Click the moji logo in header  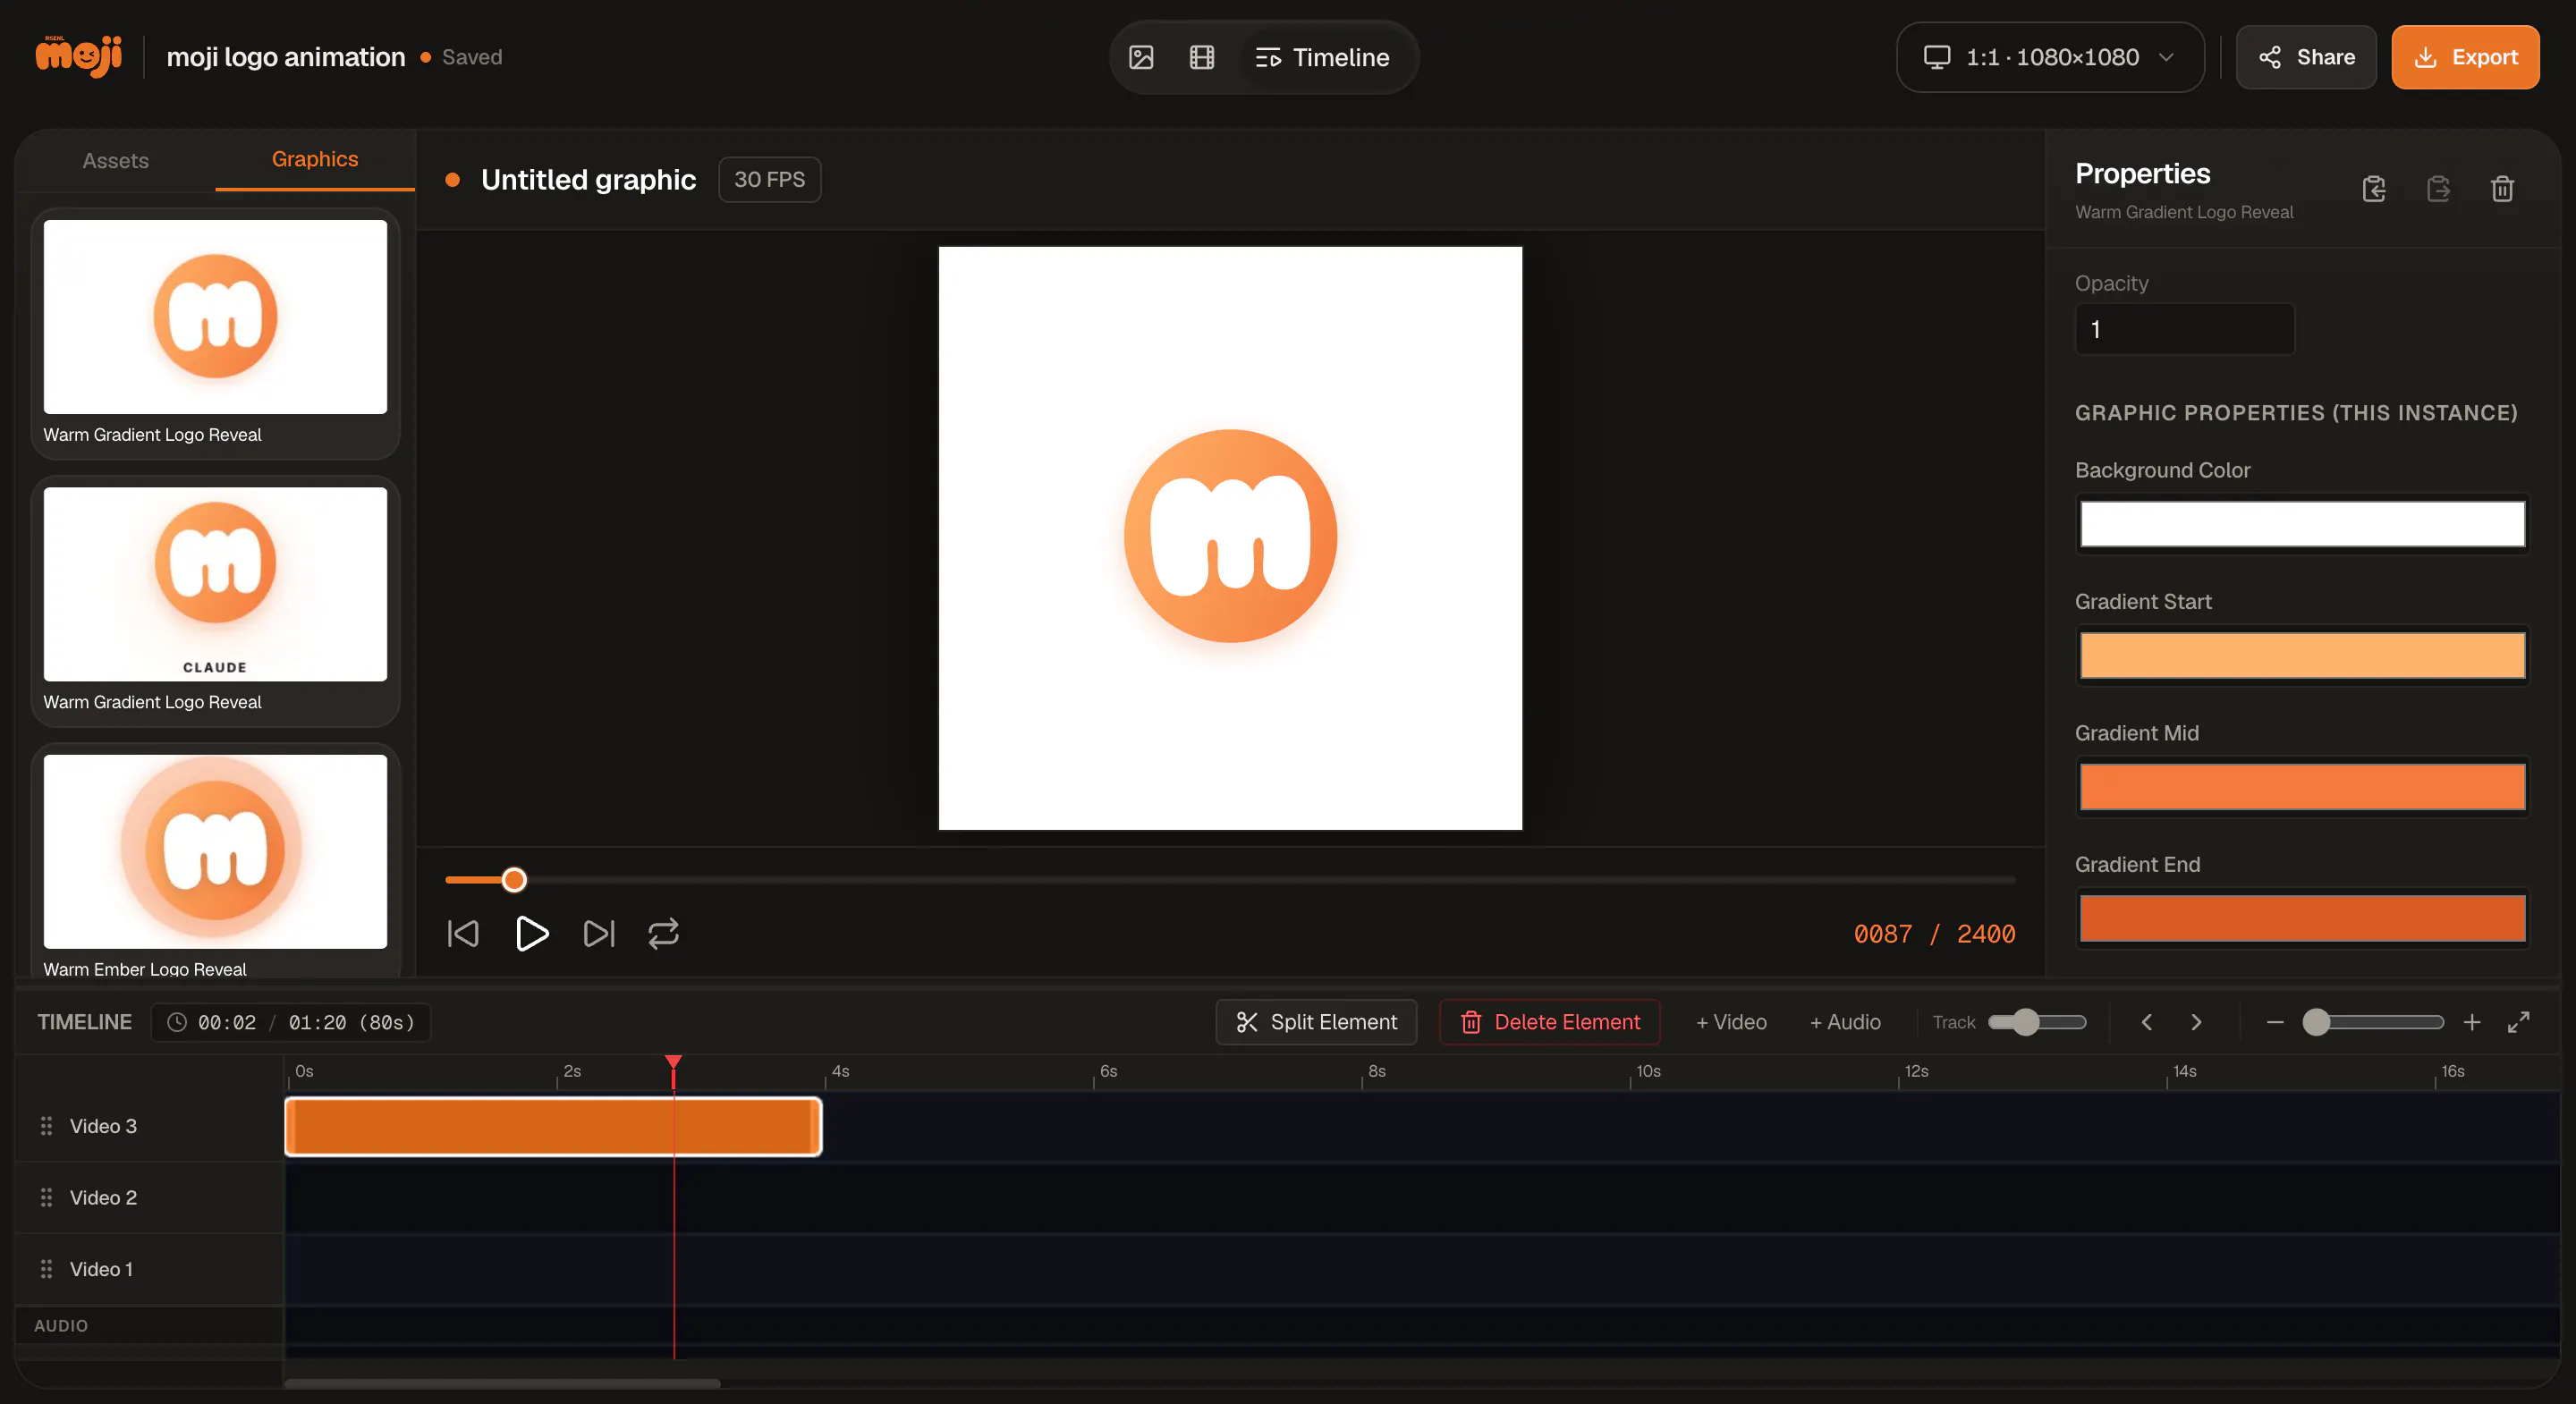(79, 56)
